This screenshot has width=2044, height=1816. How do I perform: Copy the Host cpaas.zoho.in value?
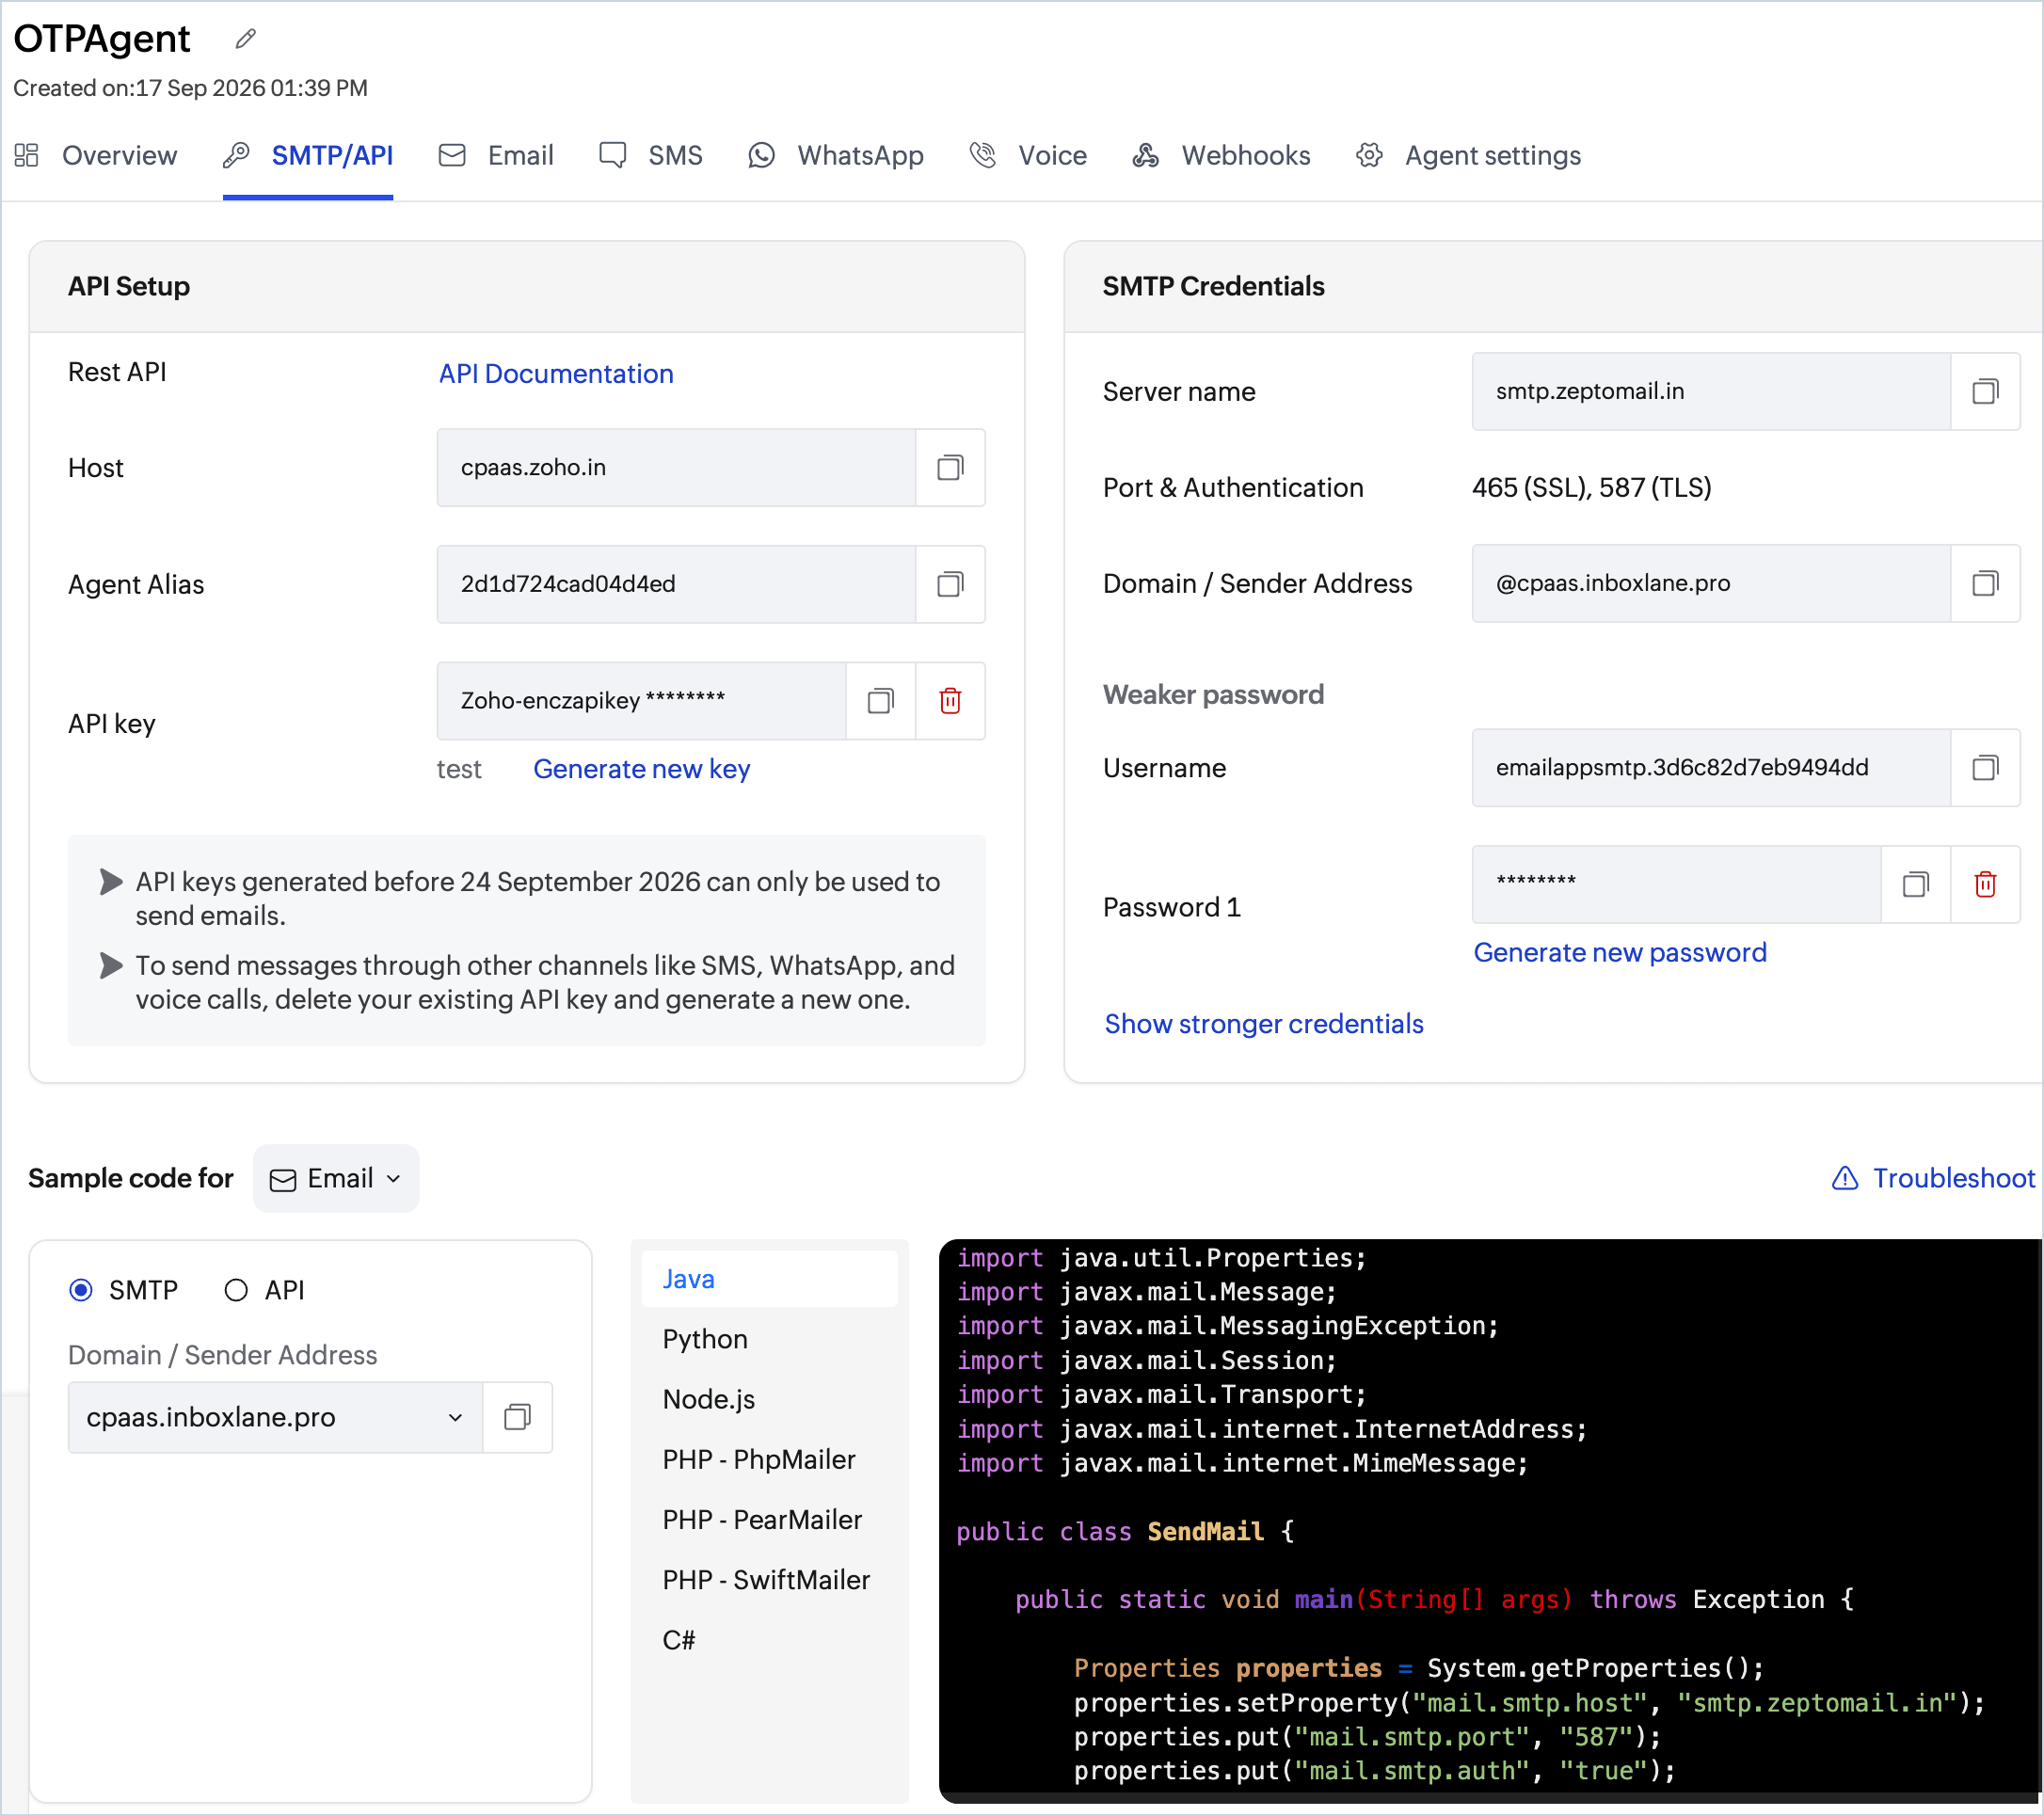click(x=950, y=468)
